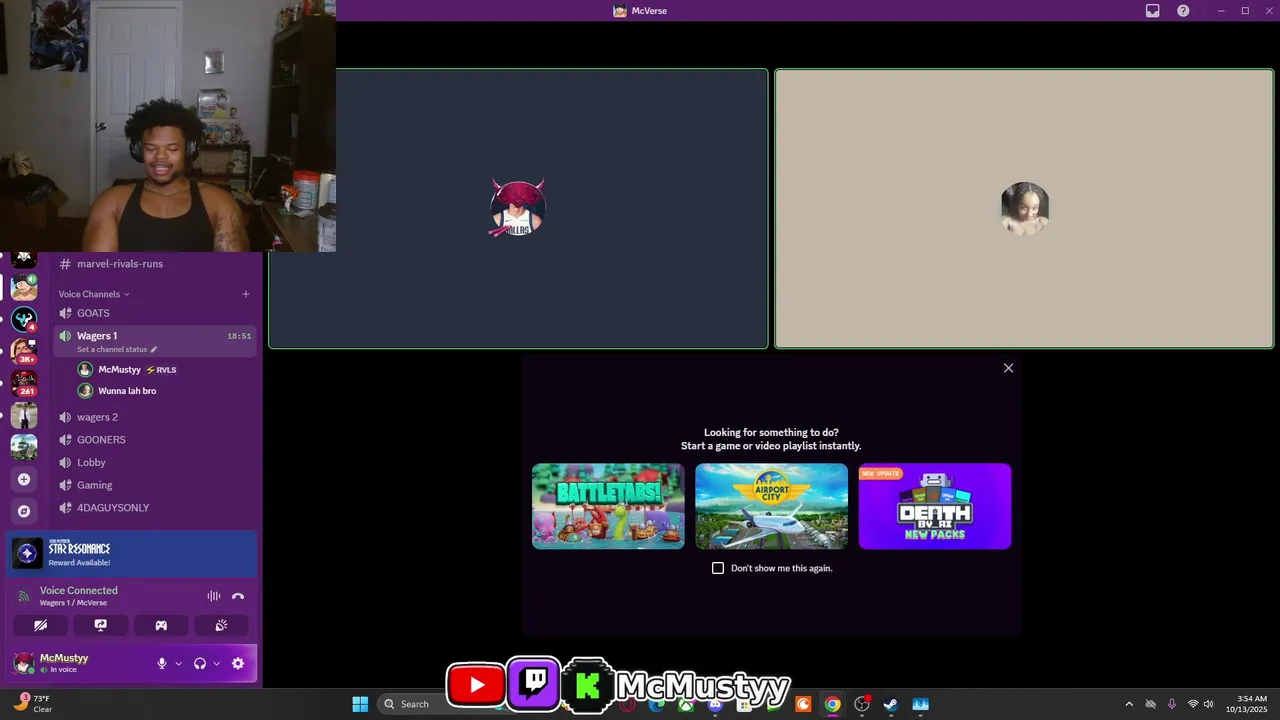This screenshot has width=1280, height=720.
Task: Open Windows Start menu
Action: tap(360, 704)
